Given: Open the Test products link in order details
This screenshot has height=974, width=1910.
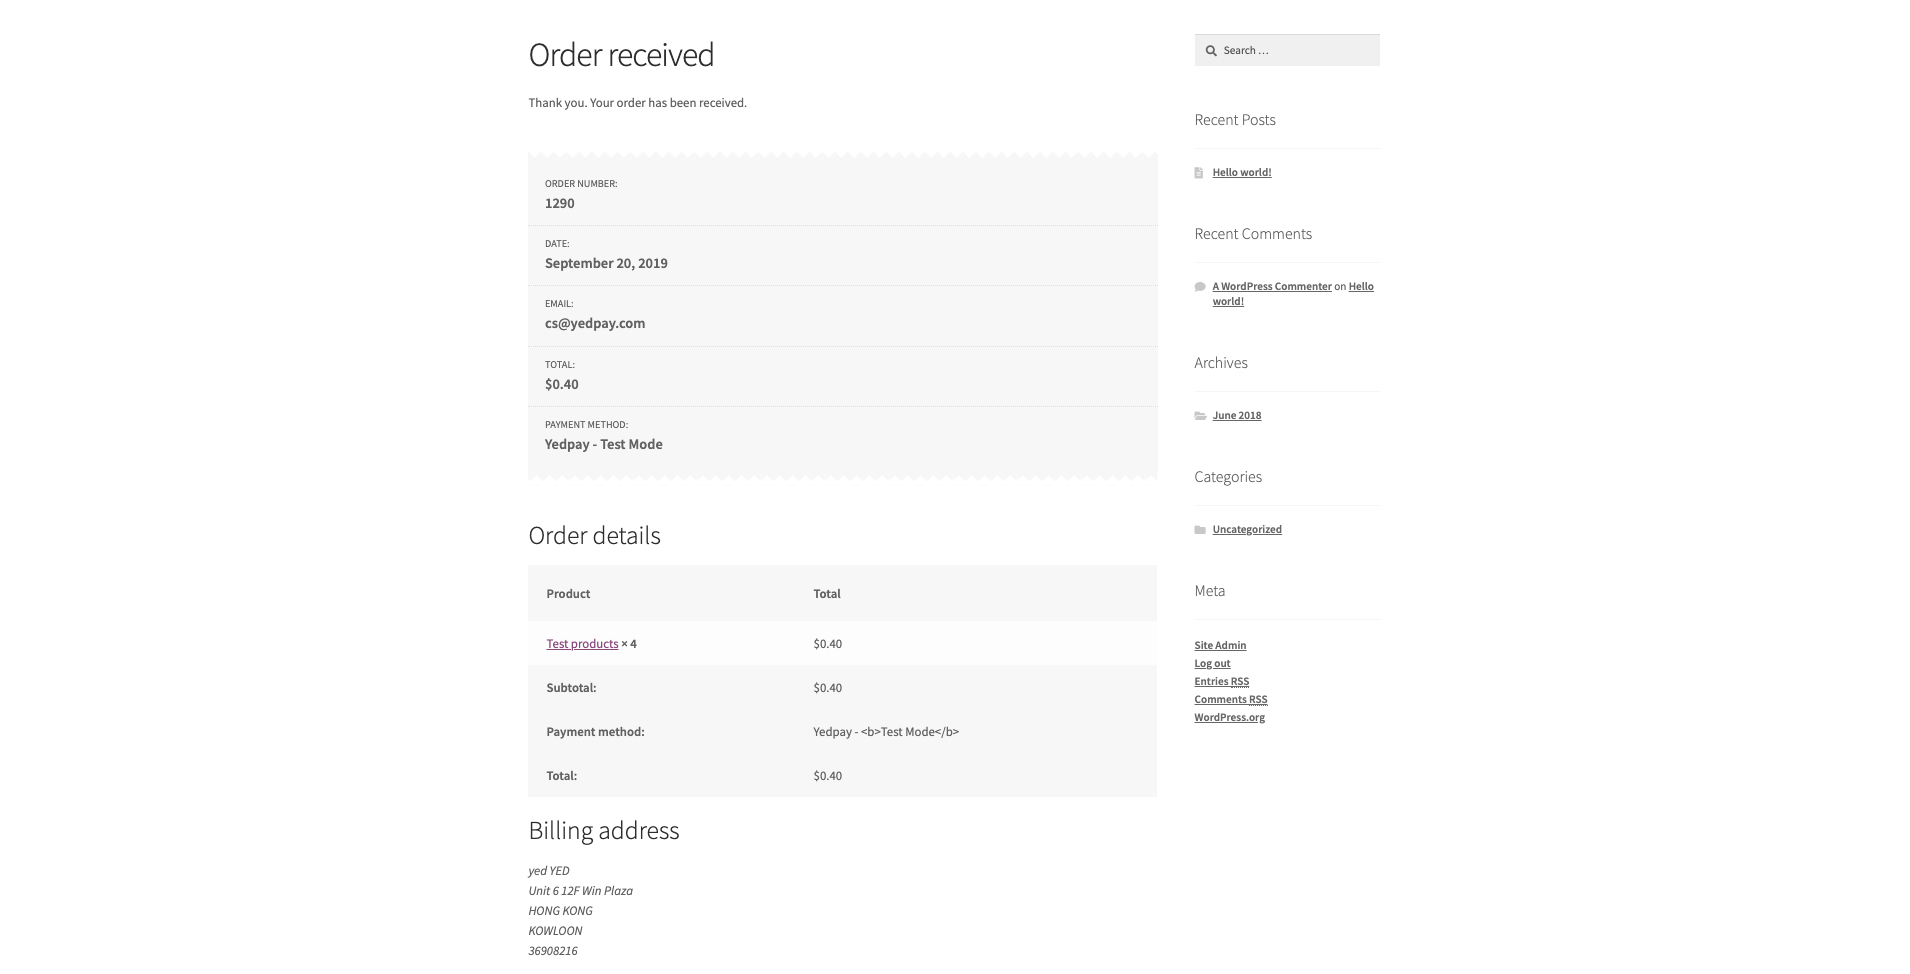Looking at the screenshot, I should (582, 644).
